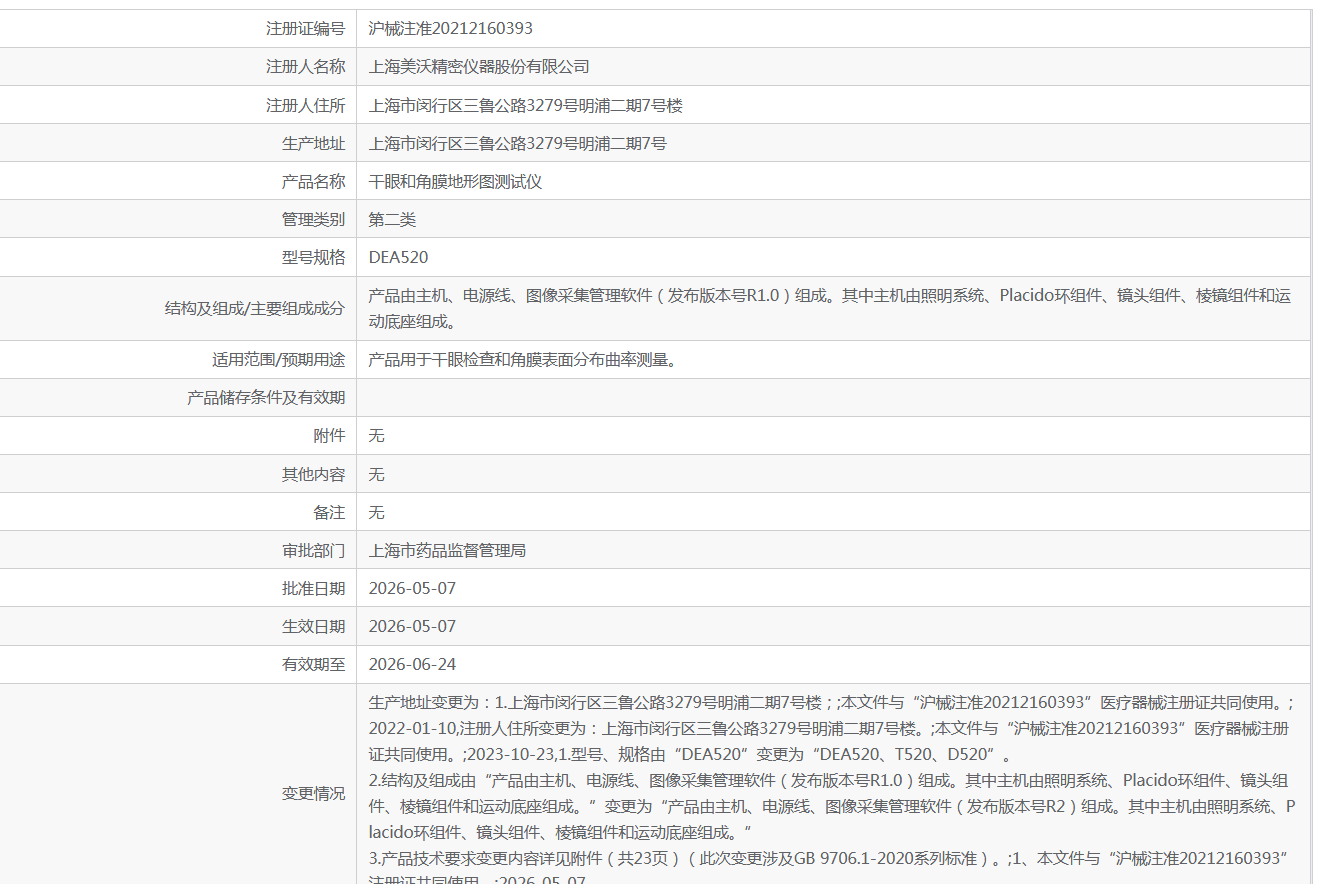Click the 型号规格 label
This screenshot has width=1330, height=884.
314,257
